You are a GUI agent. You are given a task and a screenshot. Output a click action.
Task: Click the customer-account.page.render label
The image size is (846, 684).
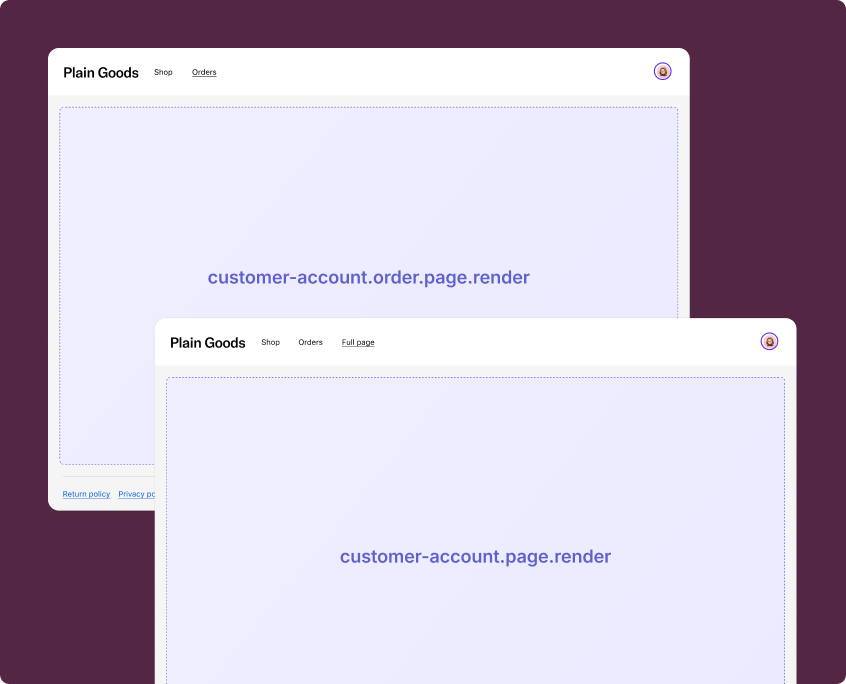pos(475,557)
